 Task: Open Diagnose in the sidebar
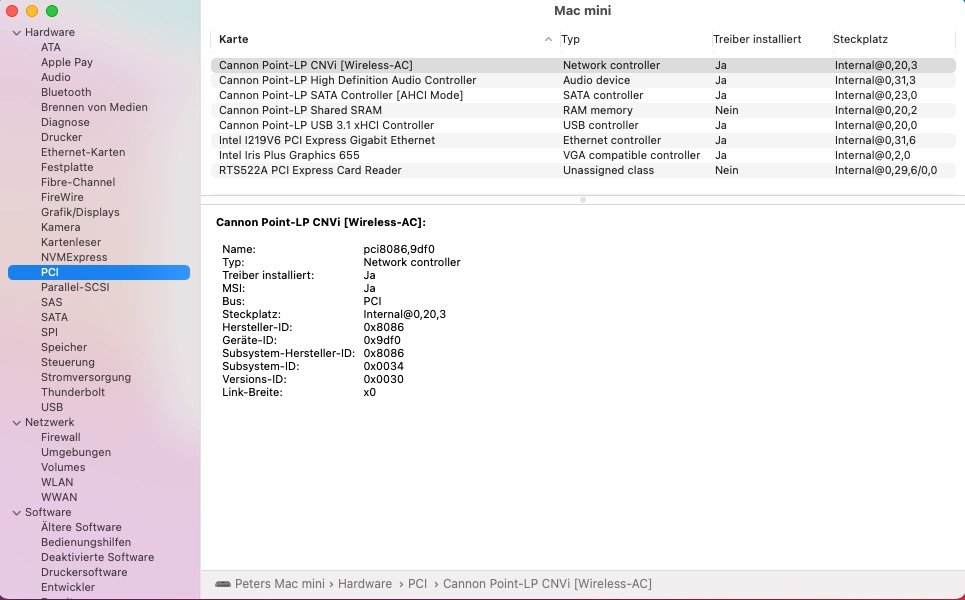point(65,122)
